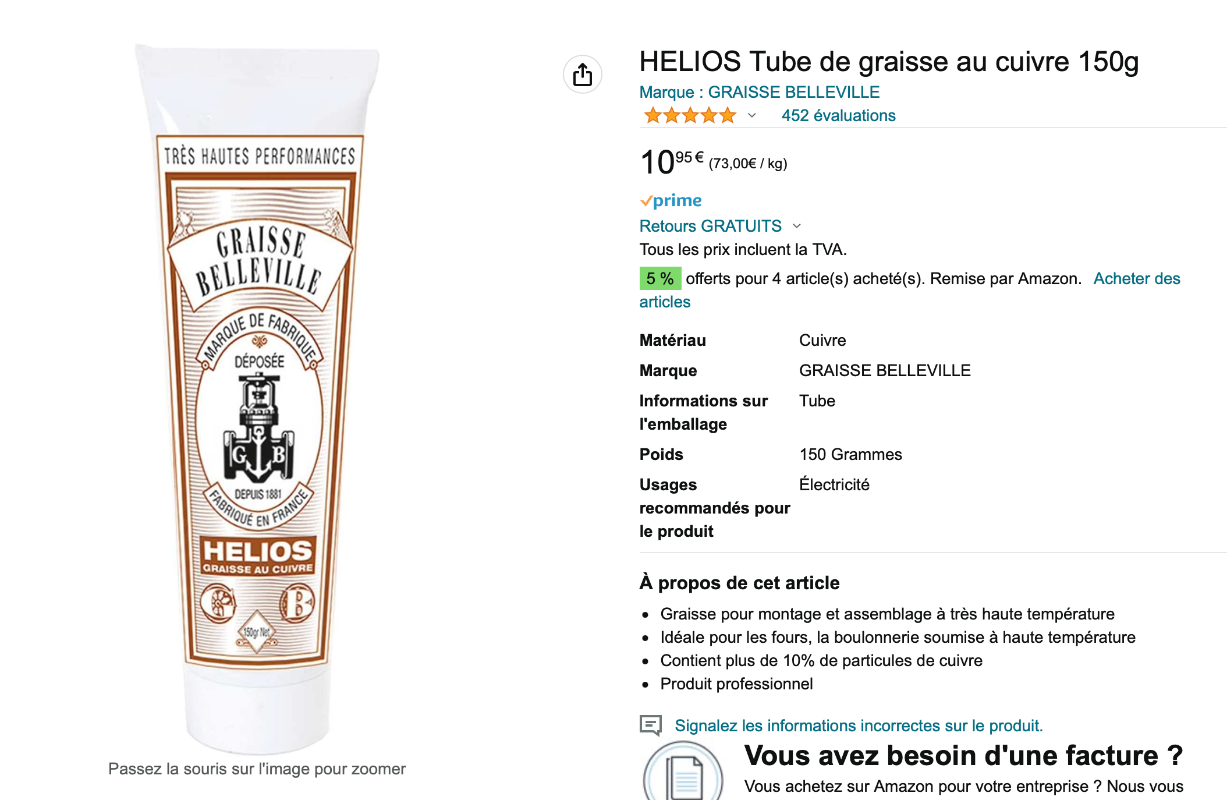Visit the Marque : GRAISSE BELLEVILLE store link
This screenshot has width=1227, height=800.
(760, 92)
